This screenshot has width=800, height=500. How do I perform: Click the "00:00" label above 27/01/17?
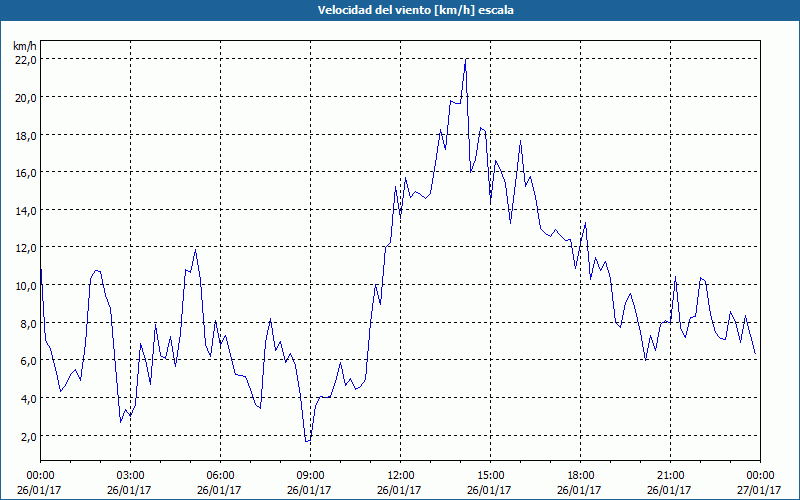point(760,476)
